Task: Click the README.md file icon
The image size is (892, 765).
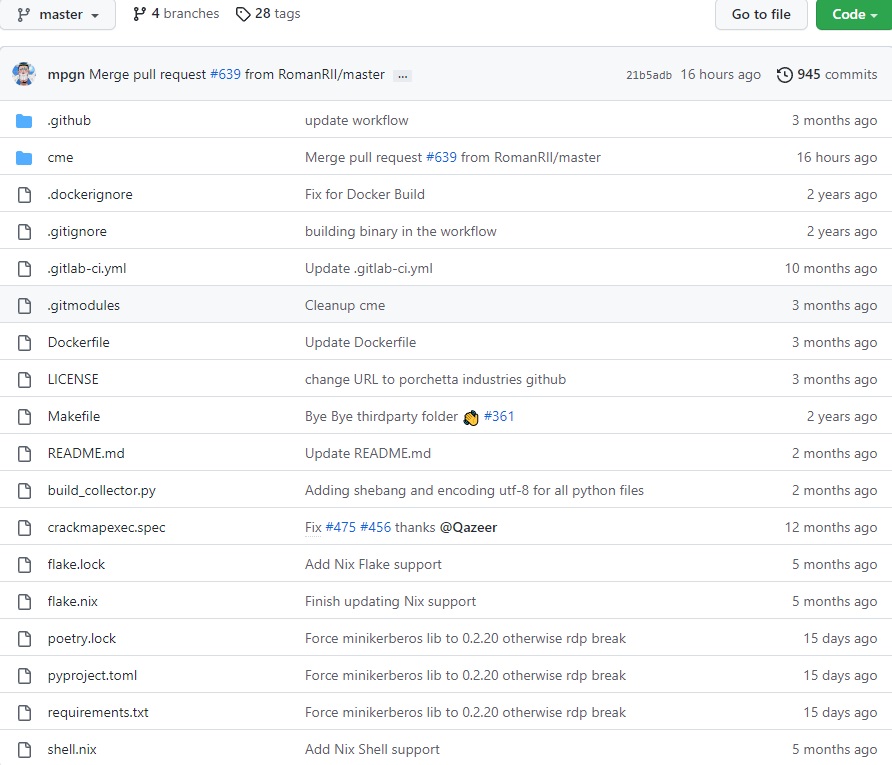Action: coord(24,453)
